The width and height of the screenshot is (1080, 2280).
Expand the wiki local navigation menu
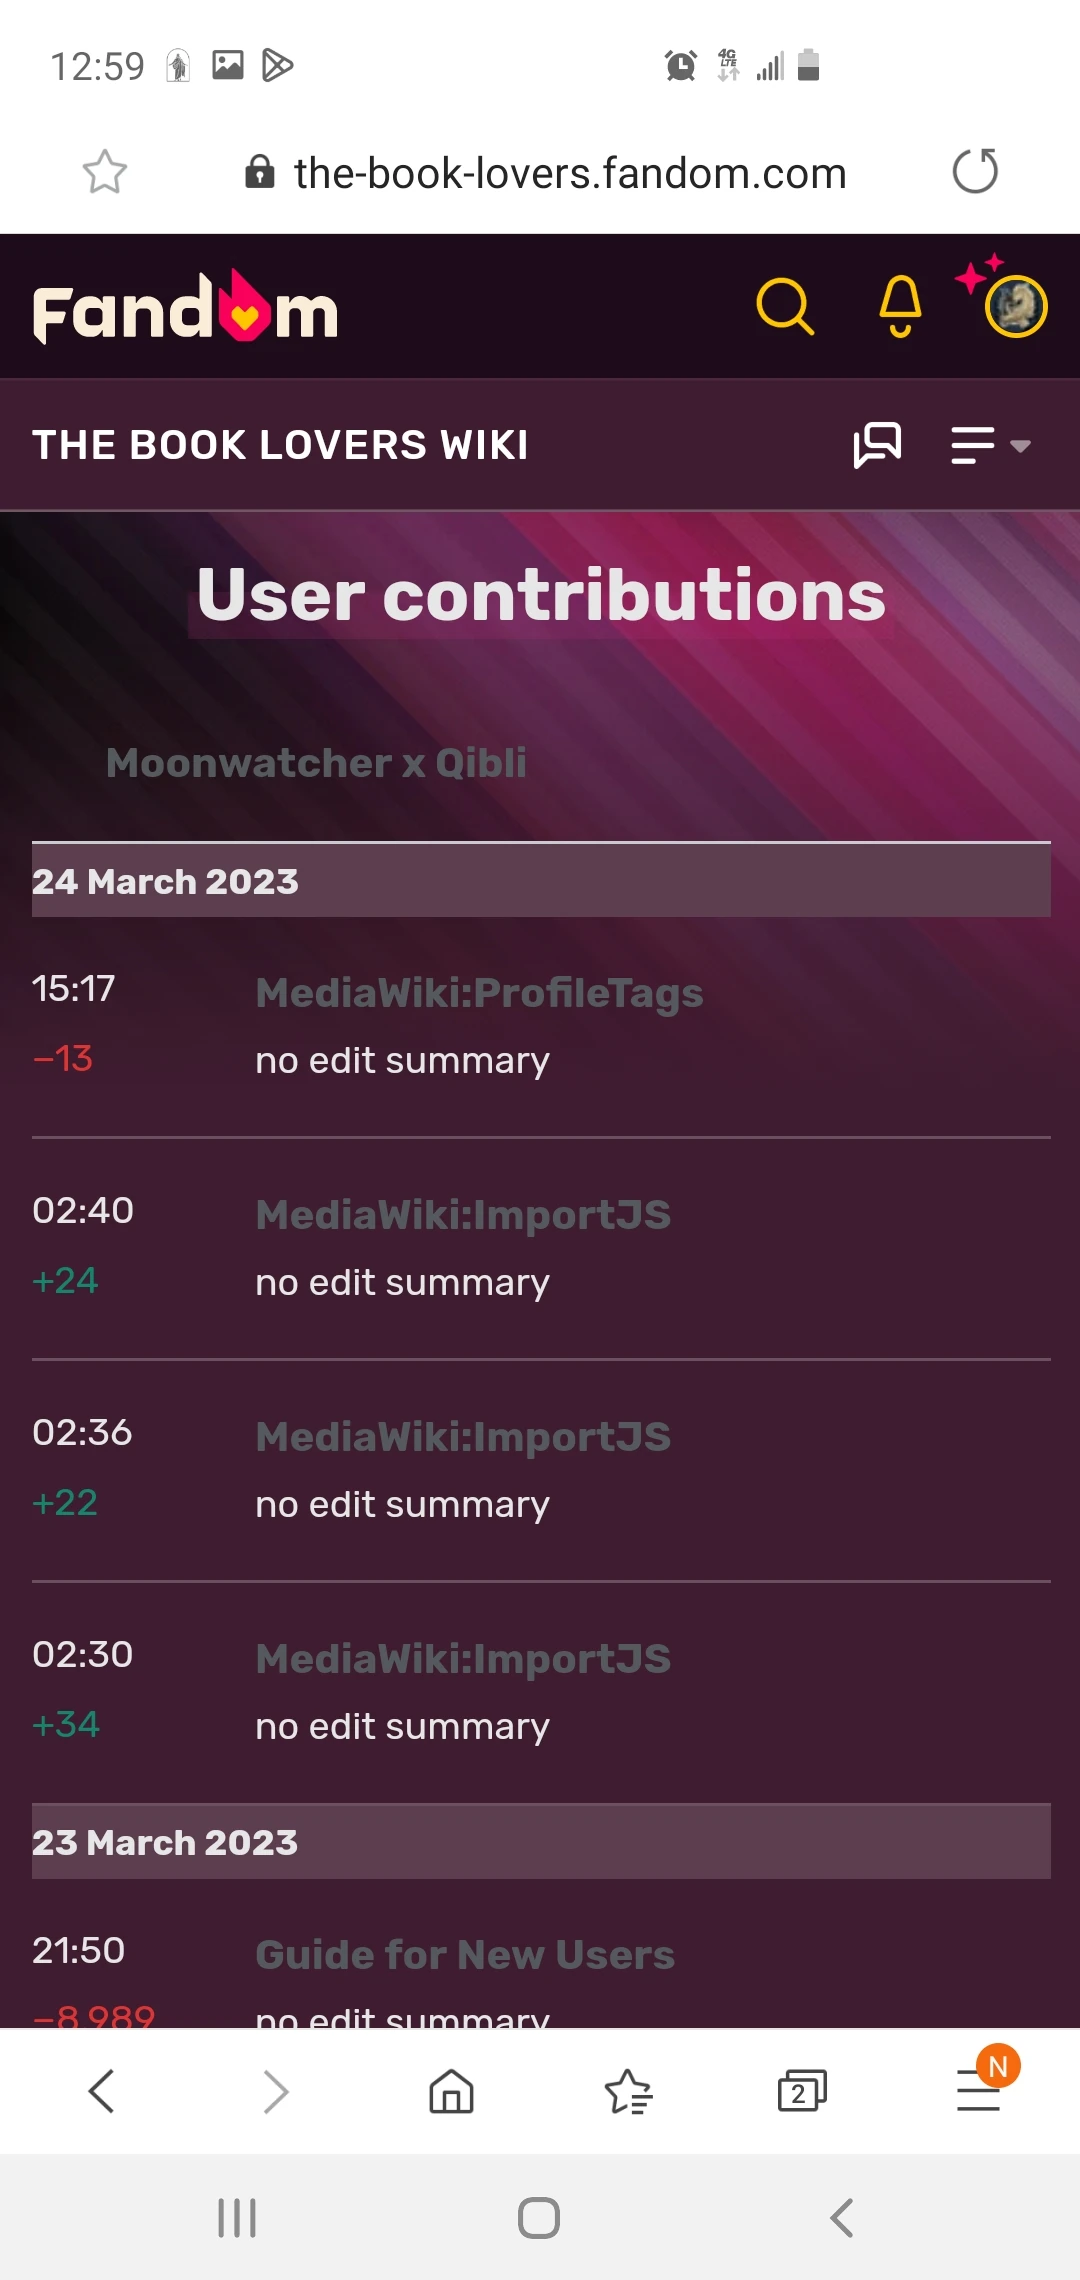click(x=970, y=444)
